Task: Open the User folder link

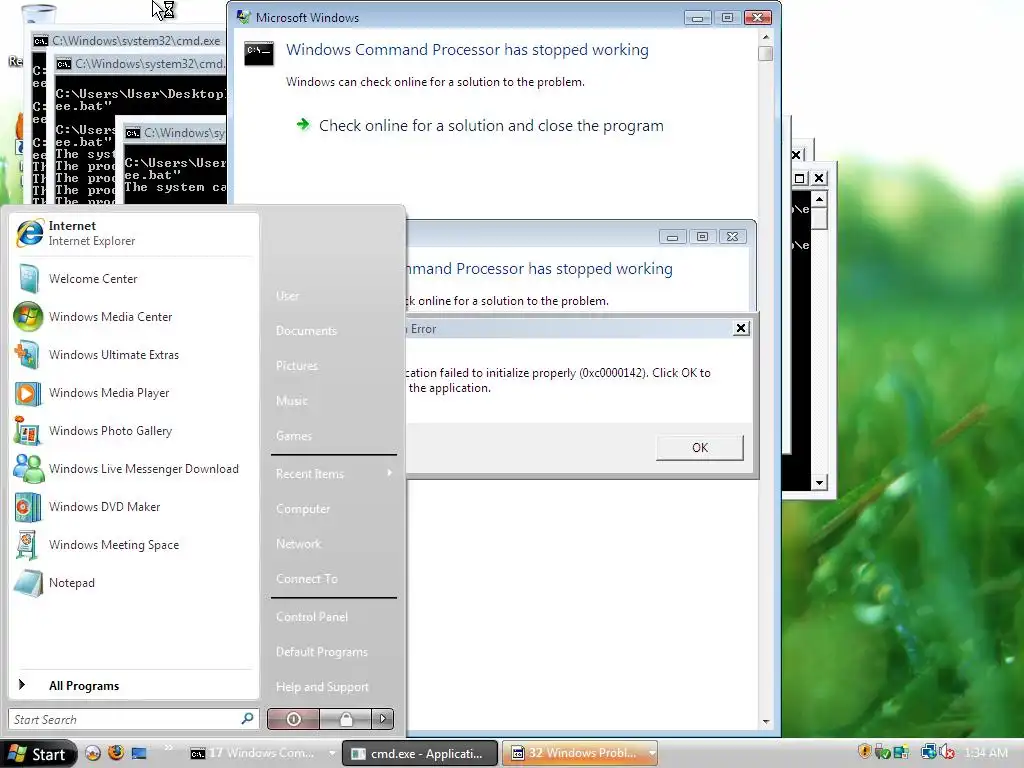Action: [287, 296]
